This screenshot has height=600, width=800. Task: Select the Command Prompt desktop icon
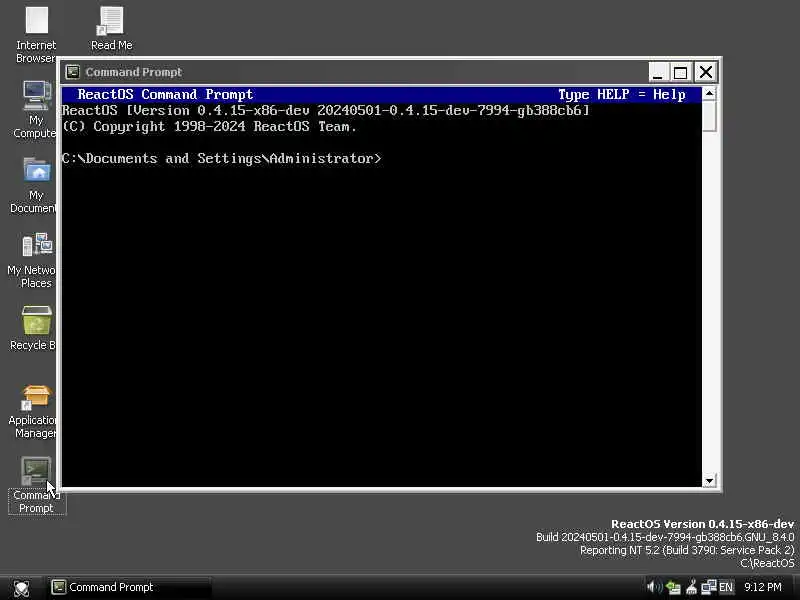click(x=36, y=485)
